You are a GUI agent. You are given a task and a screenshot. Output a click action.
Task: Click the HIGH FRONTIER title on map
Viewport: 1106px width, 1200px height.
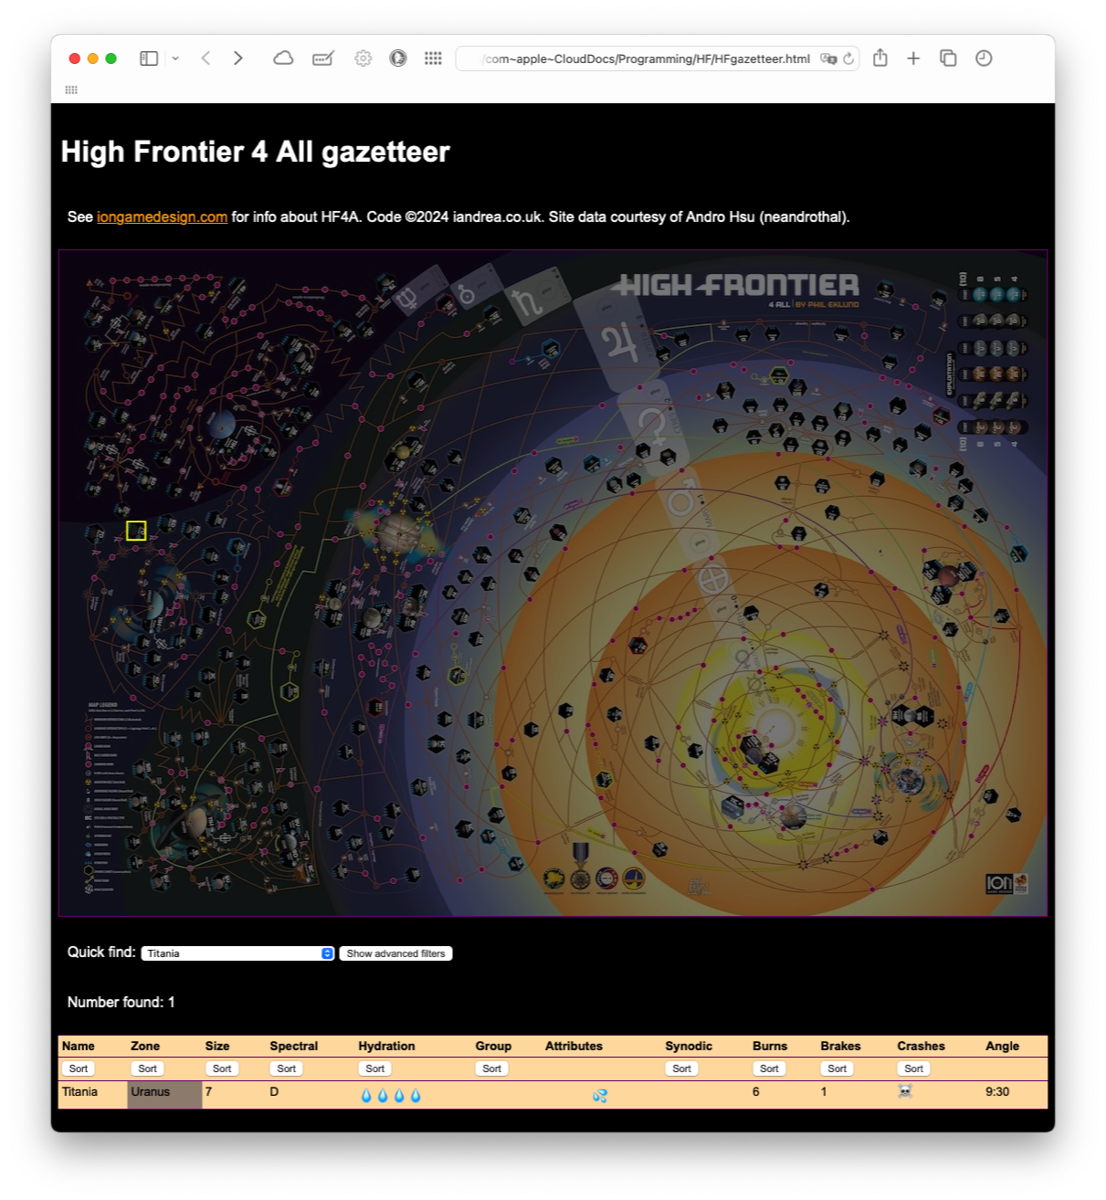coord(737,286)
